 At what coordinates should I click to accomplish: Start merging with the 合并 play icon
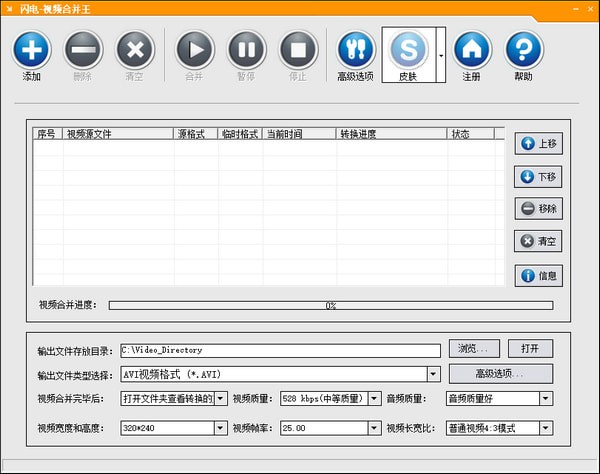coord(195,49)
